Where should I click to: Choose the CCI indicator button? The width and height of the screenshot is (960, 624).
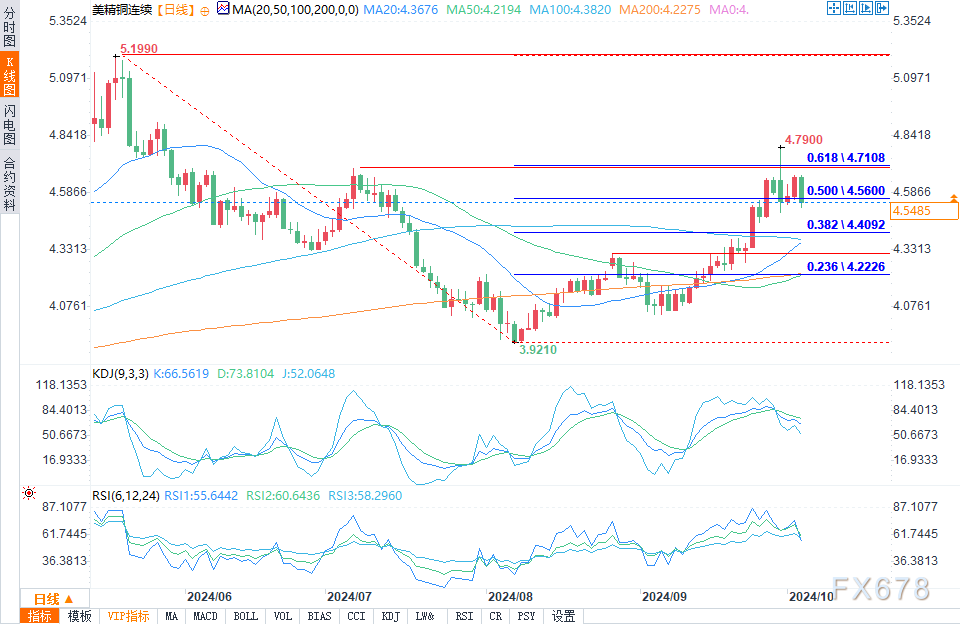[356, 616]
